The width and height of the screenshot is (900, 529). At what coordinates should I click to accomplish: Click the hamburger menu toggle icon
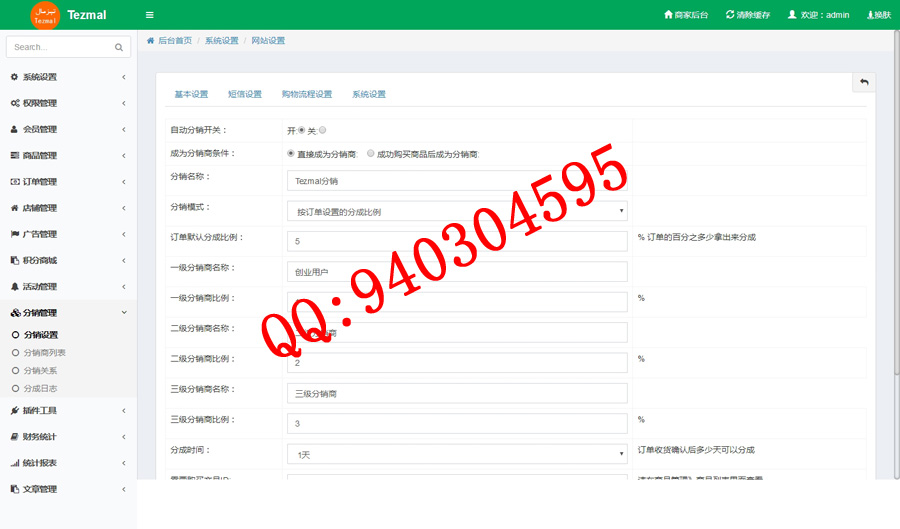pyautogui.click(x=150, y=15)
